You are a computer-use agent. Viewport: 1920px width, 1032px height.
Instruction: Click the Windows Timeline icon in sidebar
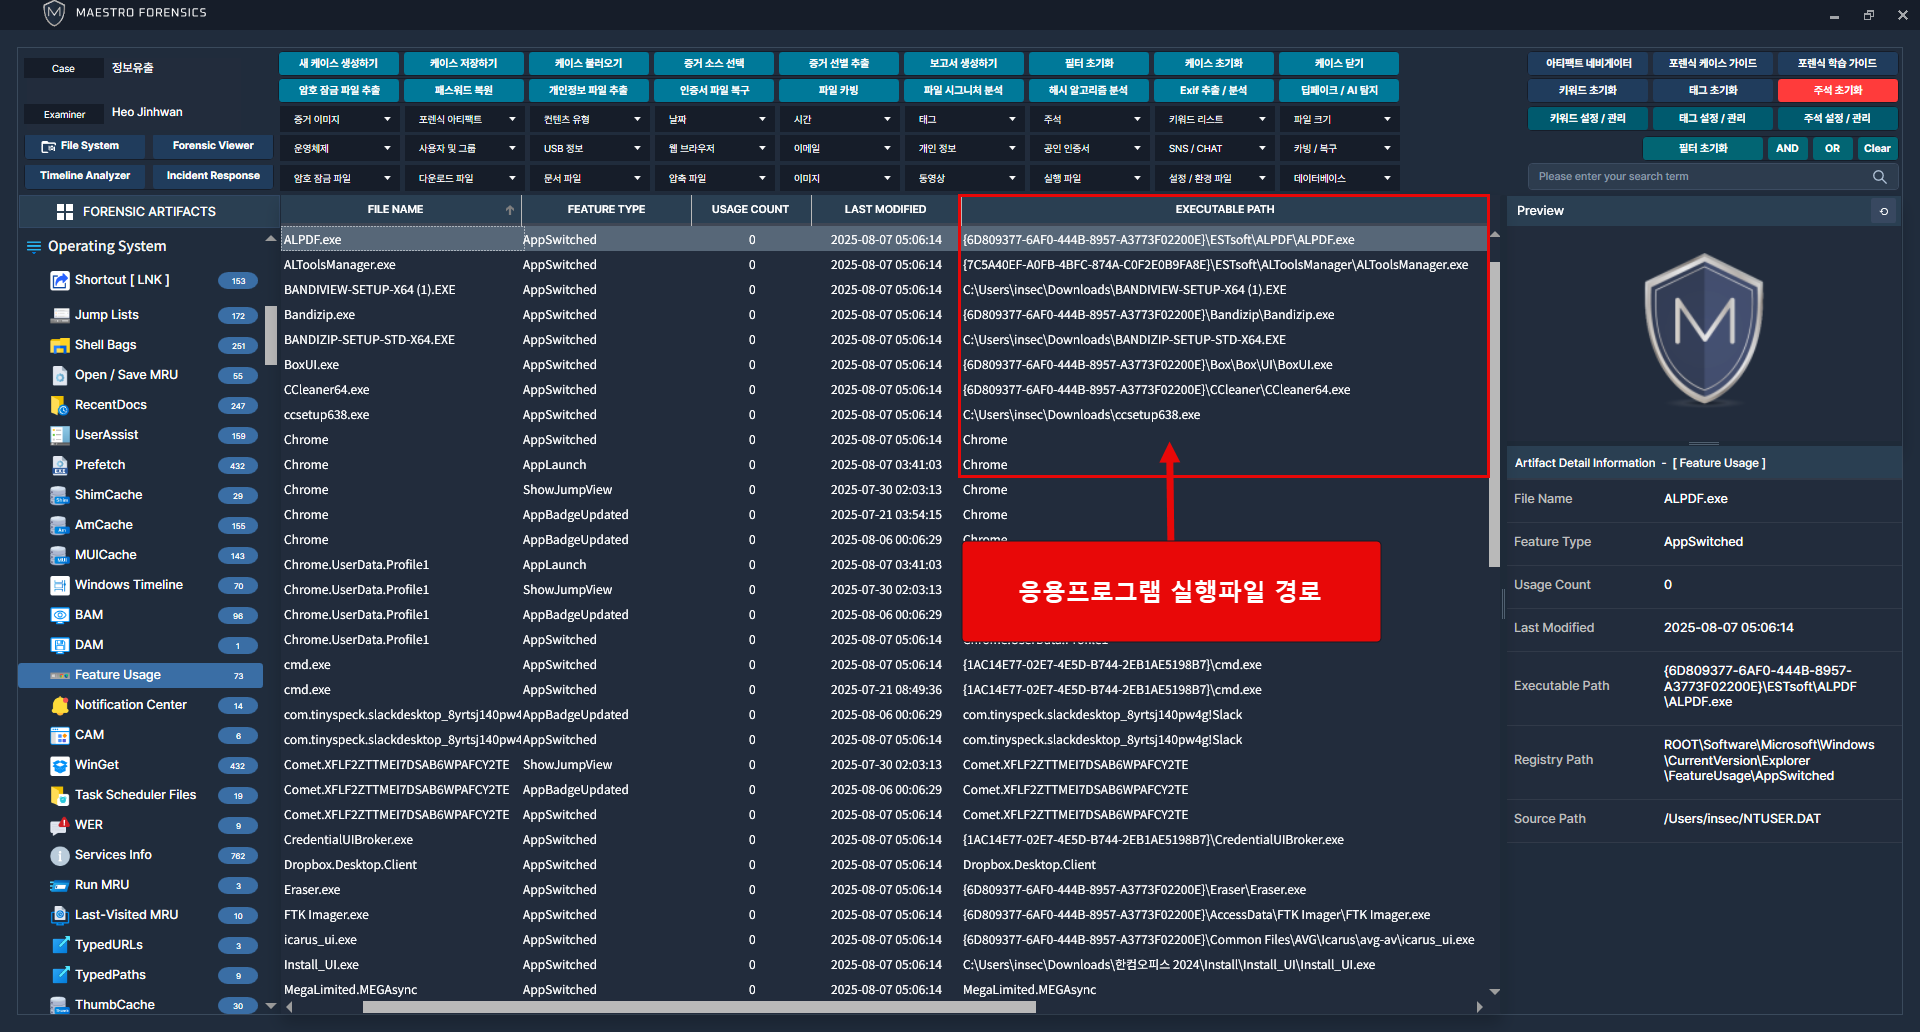(x=59, y=585)
